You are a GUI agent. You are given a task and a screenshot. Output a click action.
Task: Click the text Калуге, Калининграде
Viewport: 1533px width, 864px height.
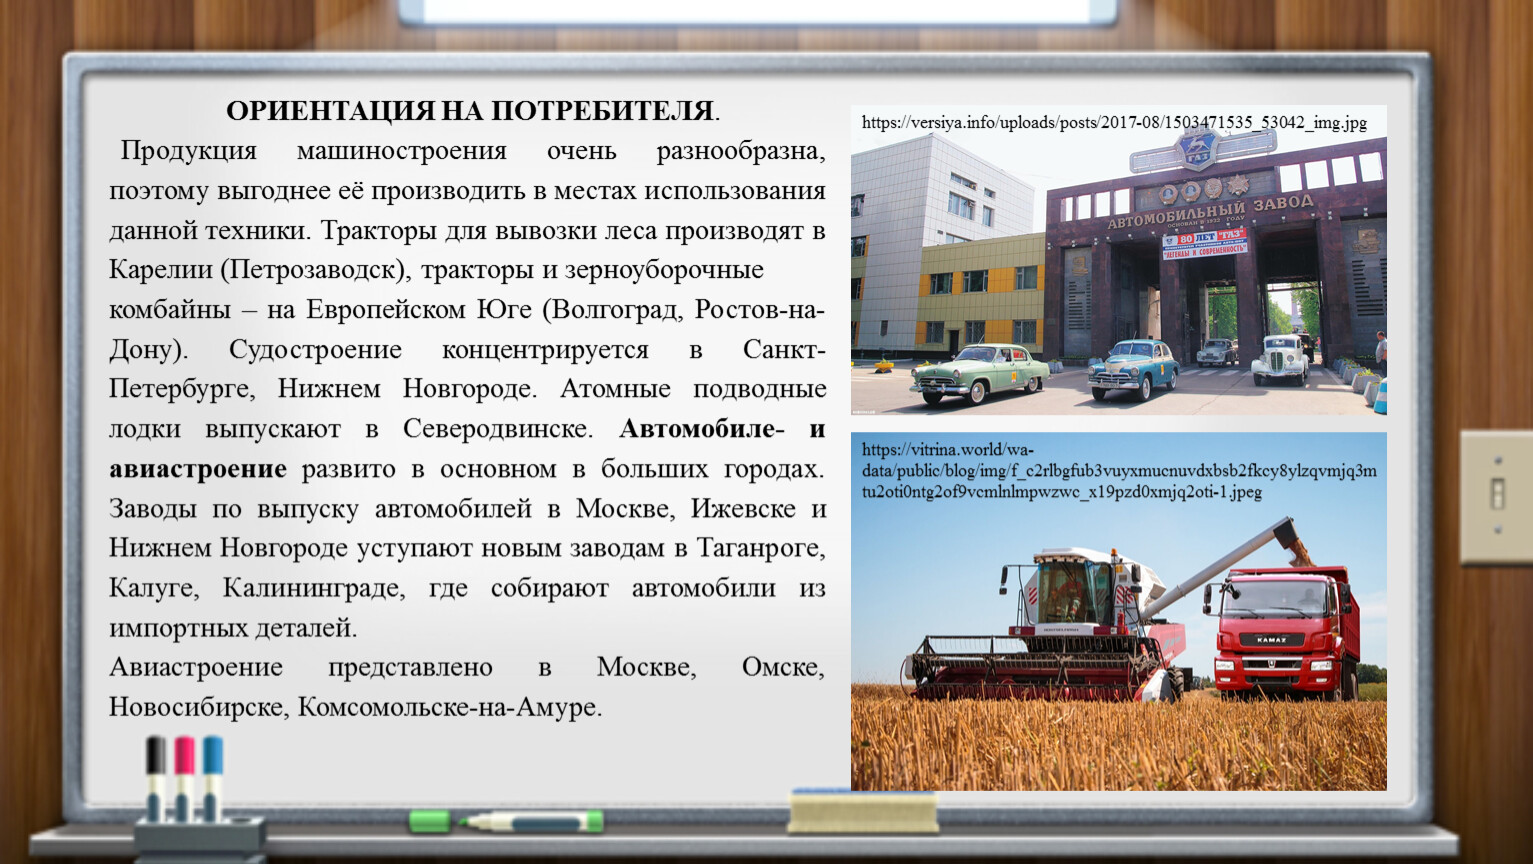[x=257, y=589]
